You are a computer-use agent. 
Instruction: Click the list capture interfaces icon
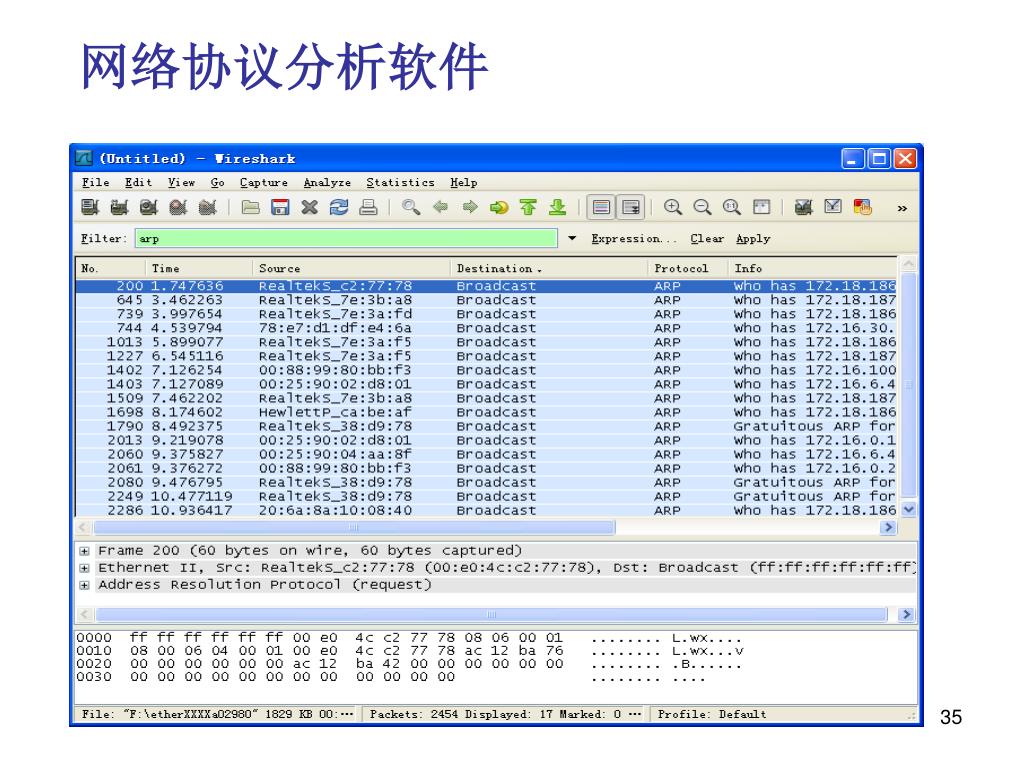click(x=90, y=208)
